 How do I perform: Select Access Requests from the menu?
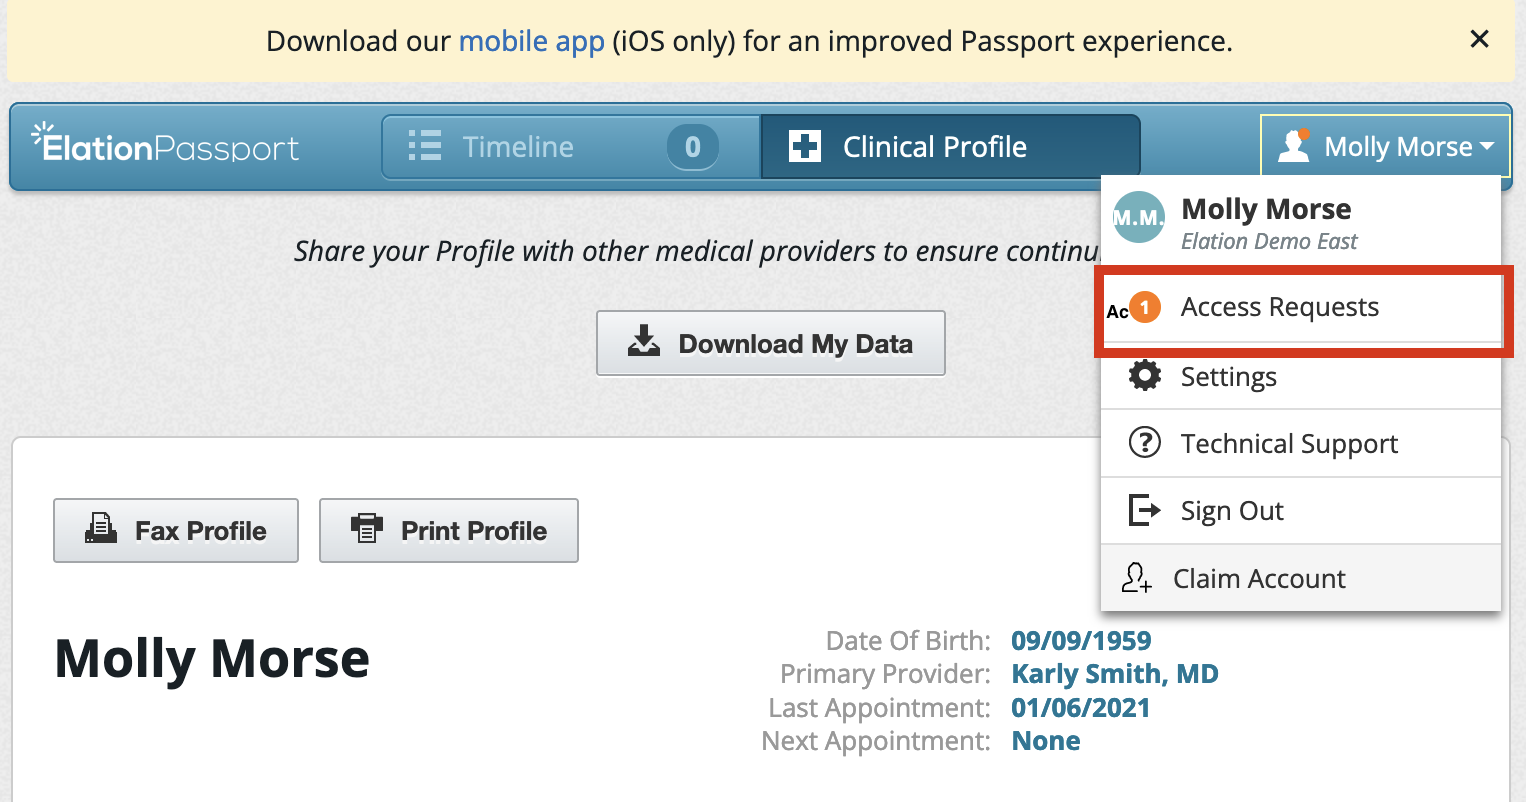[x=1279, y=307]
